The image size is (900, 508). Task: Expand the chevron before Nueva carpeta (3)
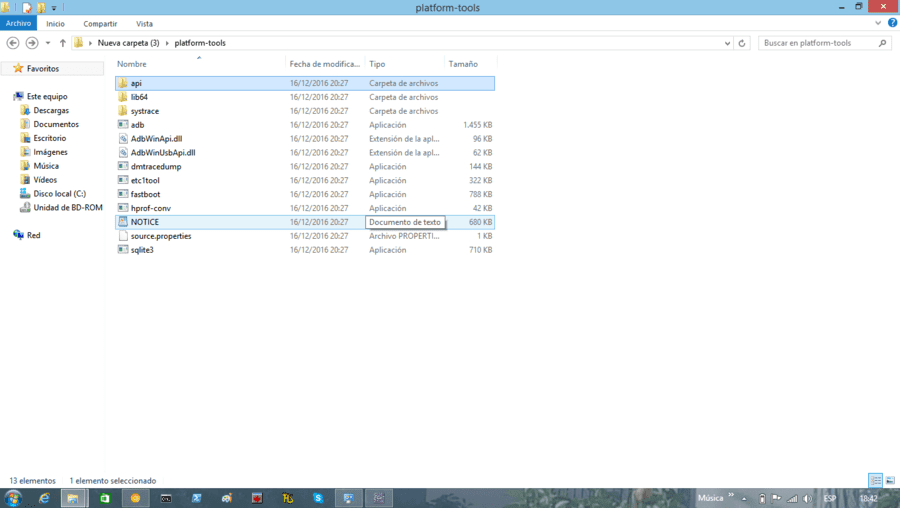(x=90, y=43)
